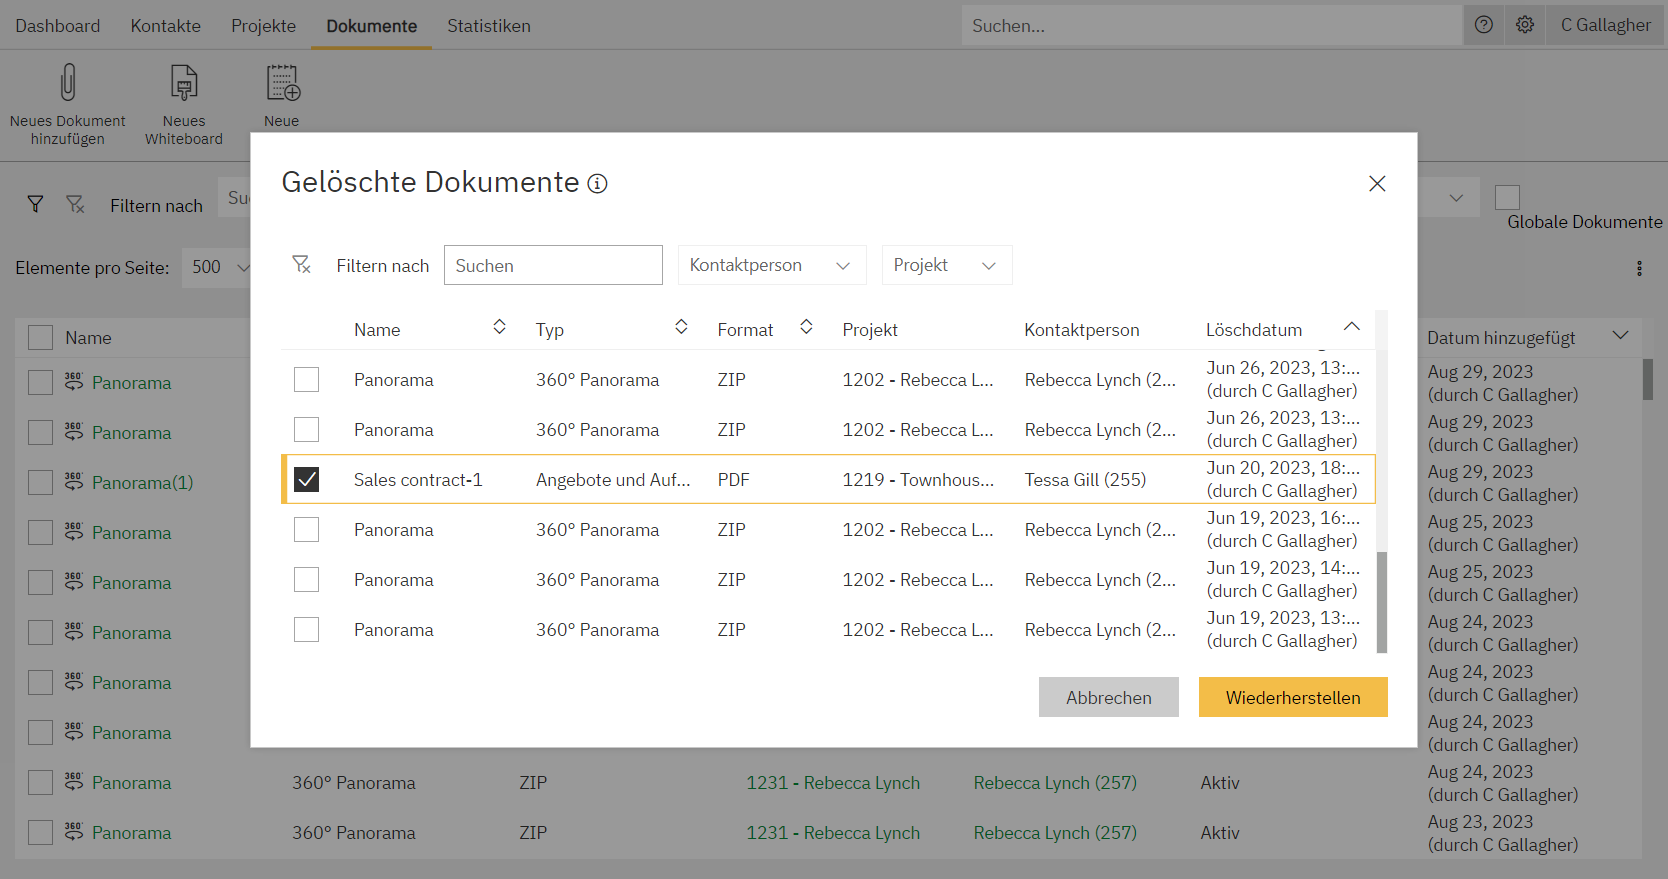Open the three-dot options menu

pyautogui.click(x=1639, y=268)
